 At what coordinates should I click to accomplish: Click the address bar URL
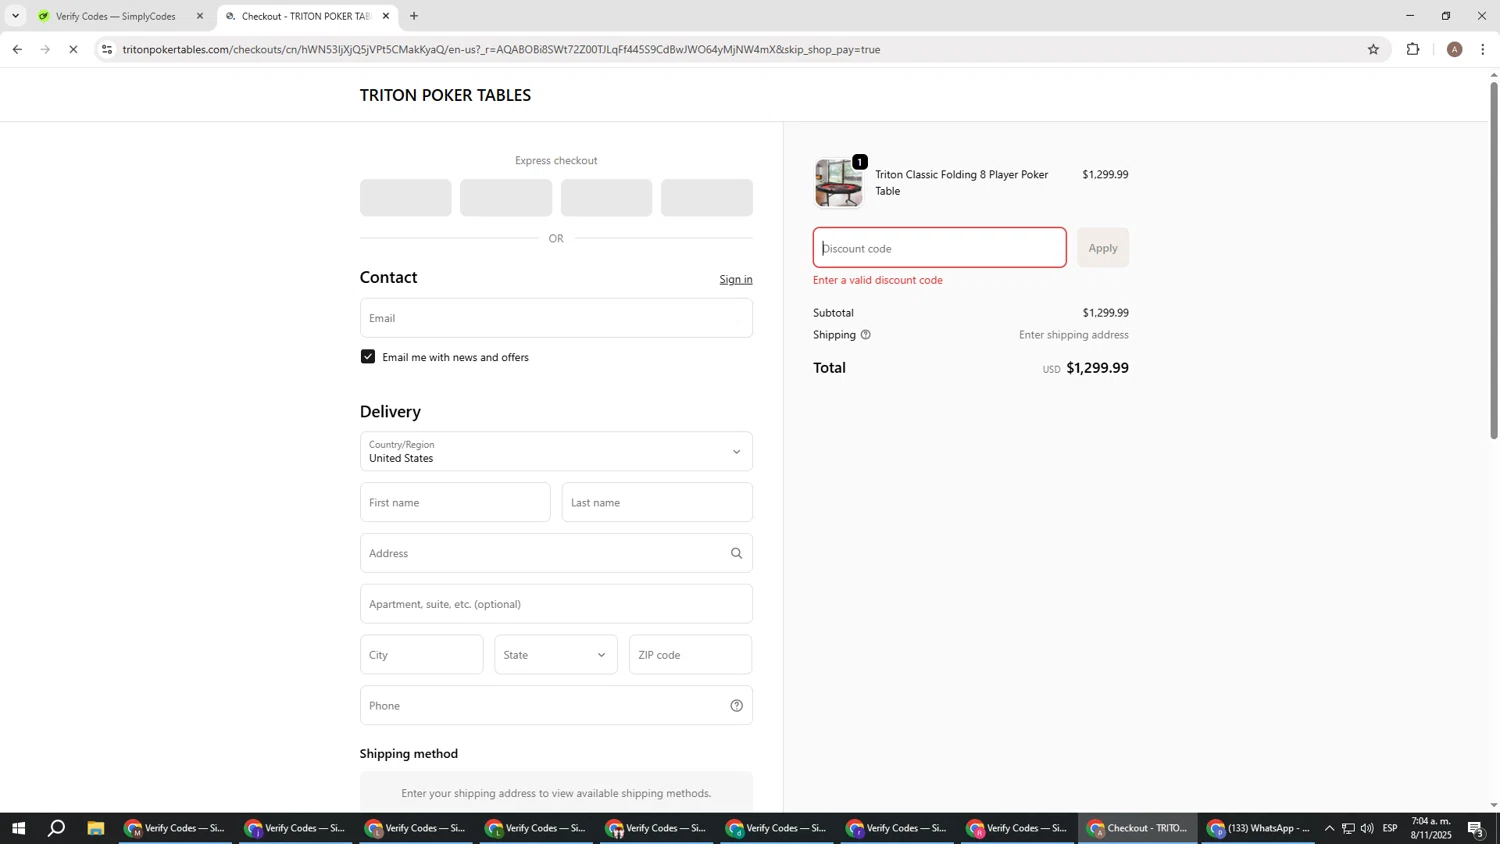click(x=501, y=49)
